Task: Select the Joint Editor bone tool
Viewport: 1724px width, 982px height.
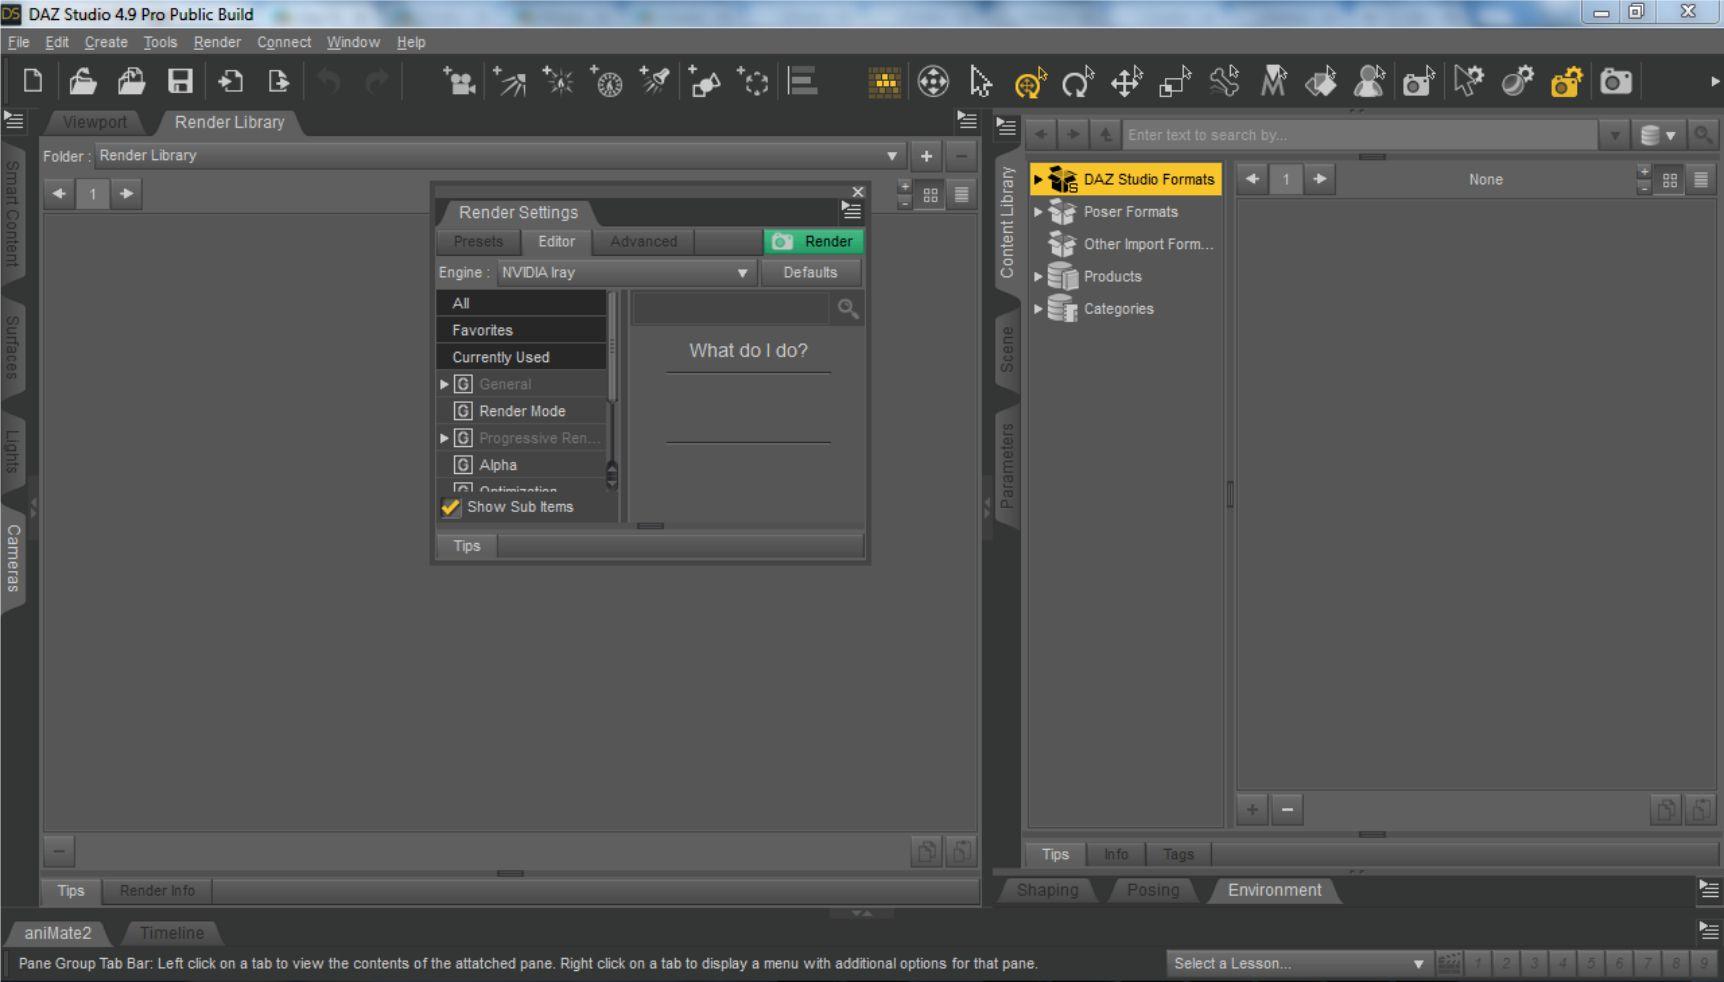Action: (x=1224, y=82)
